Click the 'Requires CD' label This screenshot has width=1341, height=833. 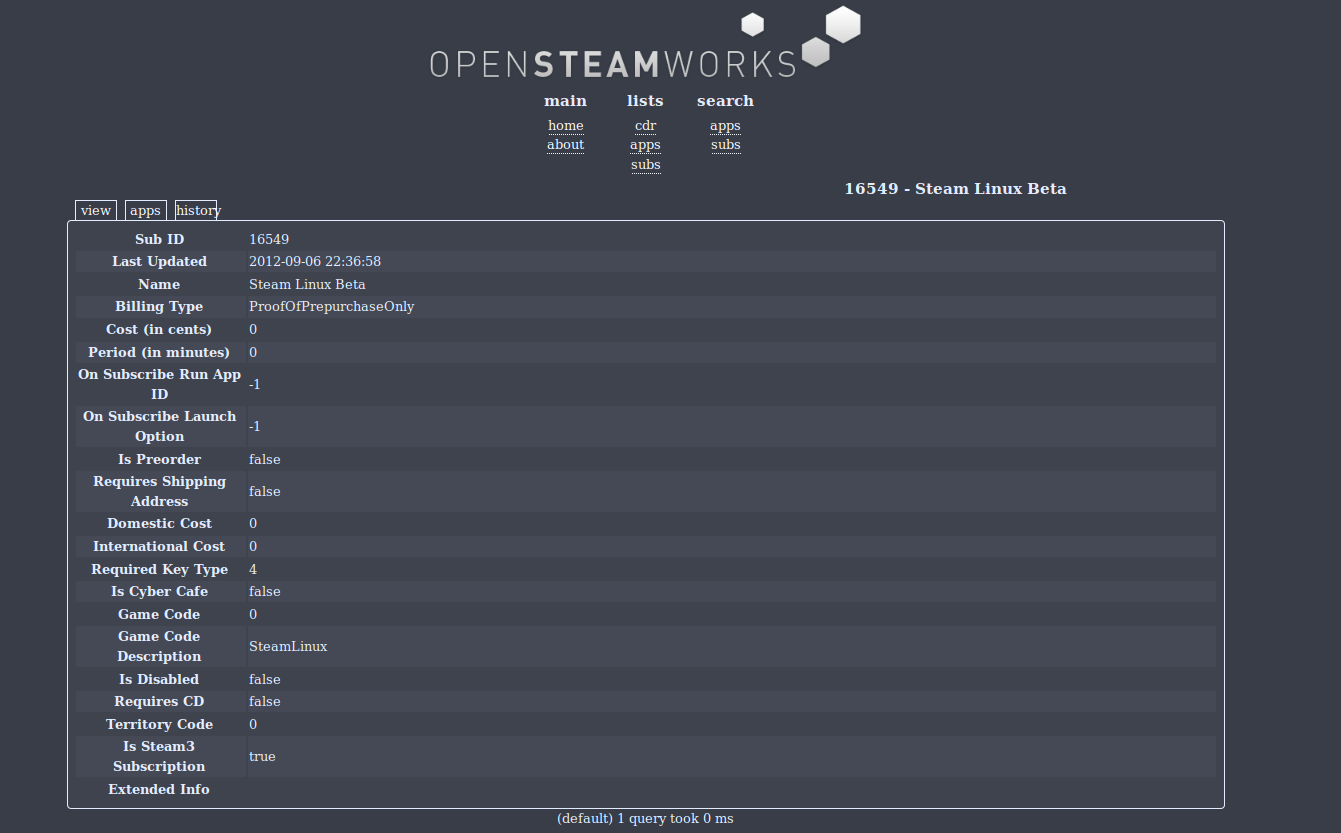click(x=160, y=702)
